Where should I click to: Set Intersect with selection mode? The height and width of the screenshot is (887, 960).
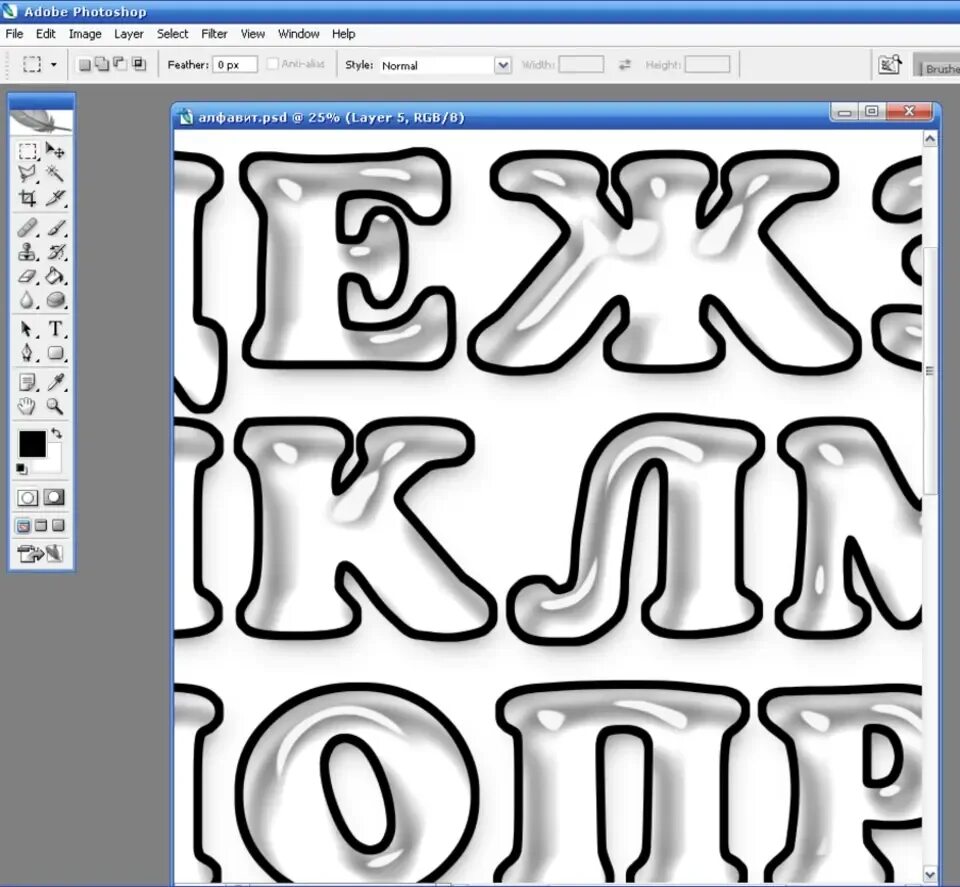(139, 64)
